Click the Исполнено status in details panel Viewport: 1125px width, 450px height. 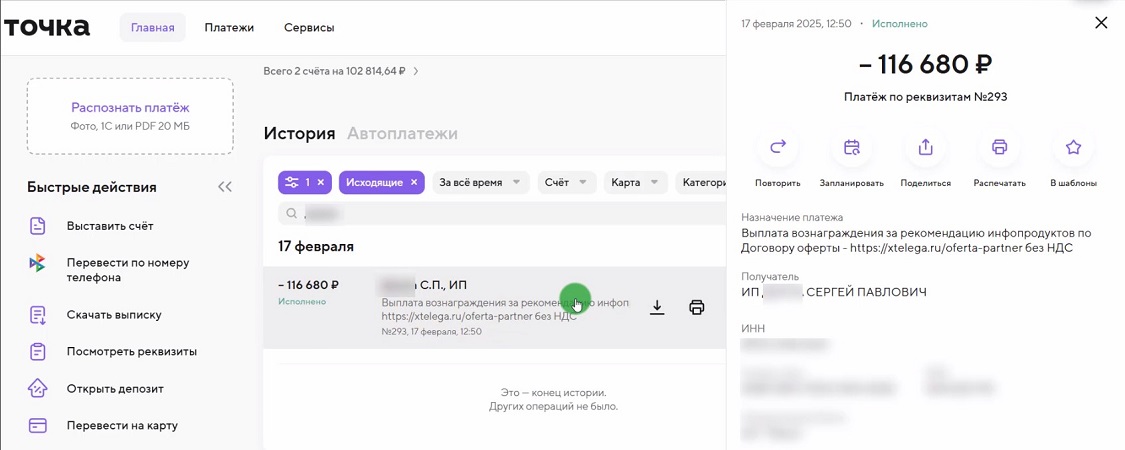pyautogui.click(x=900, y=24)
